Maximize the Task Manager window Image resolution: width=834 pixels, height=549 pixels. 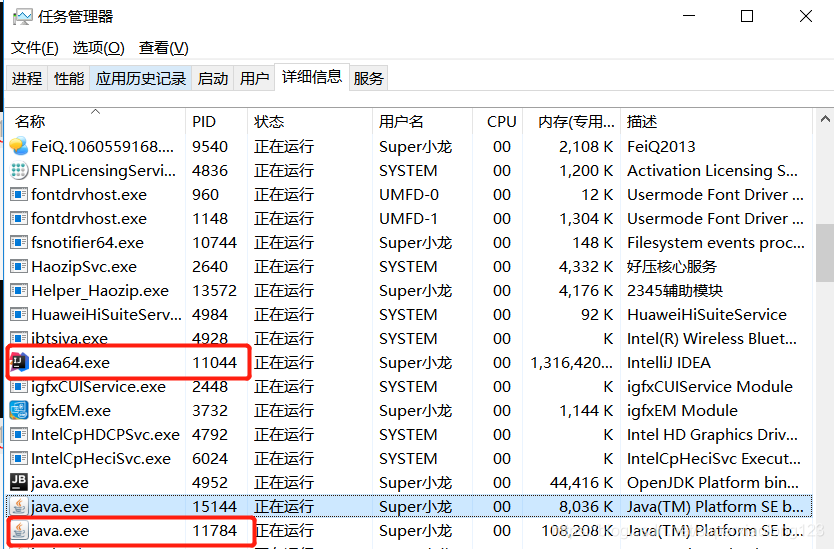[747, 16]
